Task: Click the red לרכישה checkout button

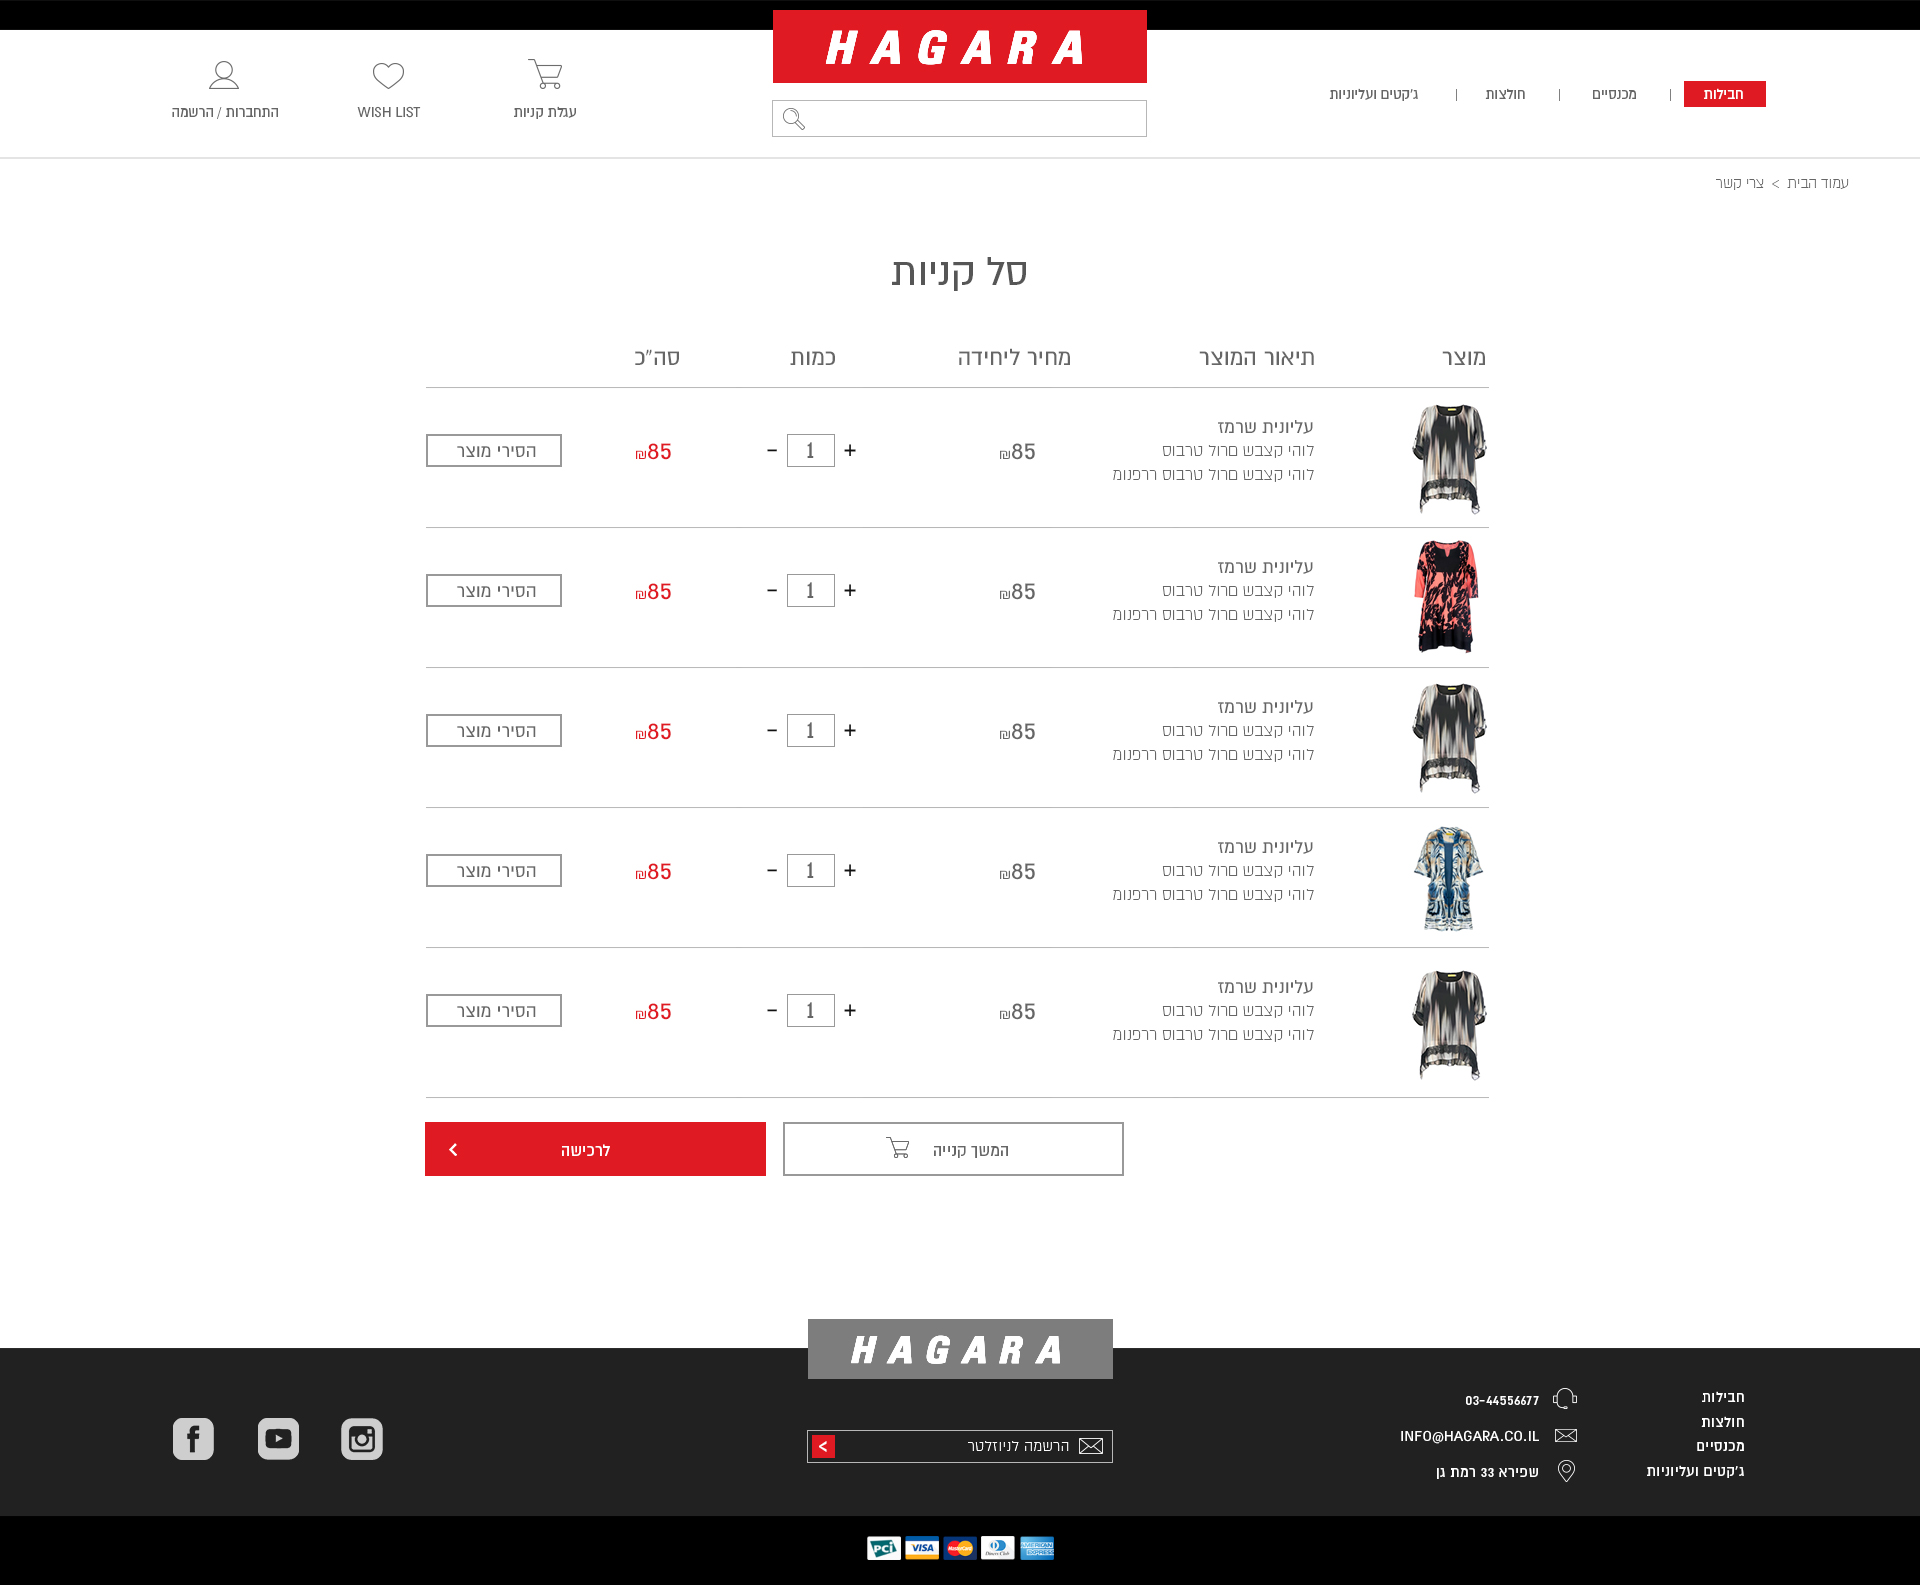Action: tap(595, 1149)
